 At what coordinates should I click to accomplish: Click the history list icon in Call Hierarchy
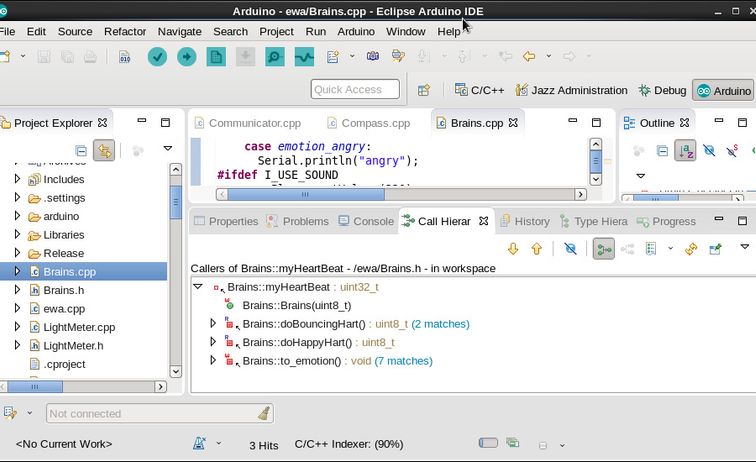pyautogui.click(x=651, y=249)
